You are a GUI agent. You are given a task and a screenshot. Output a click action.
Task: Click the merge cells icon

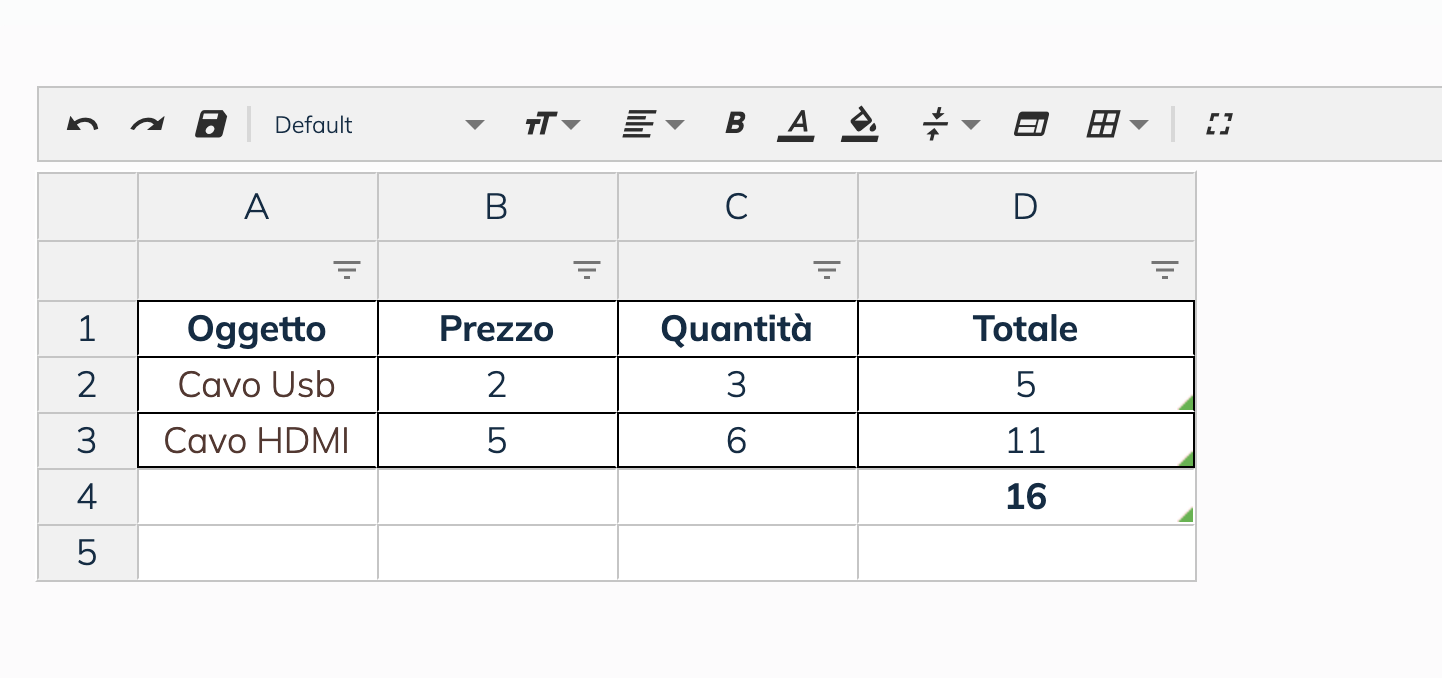pos(1030,125)
